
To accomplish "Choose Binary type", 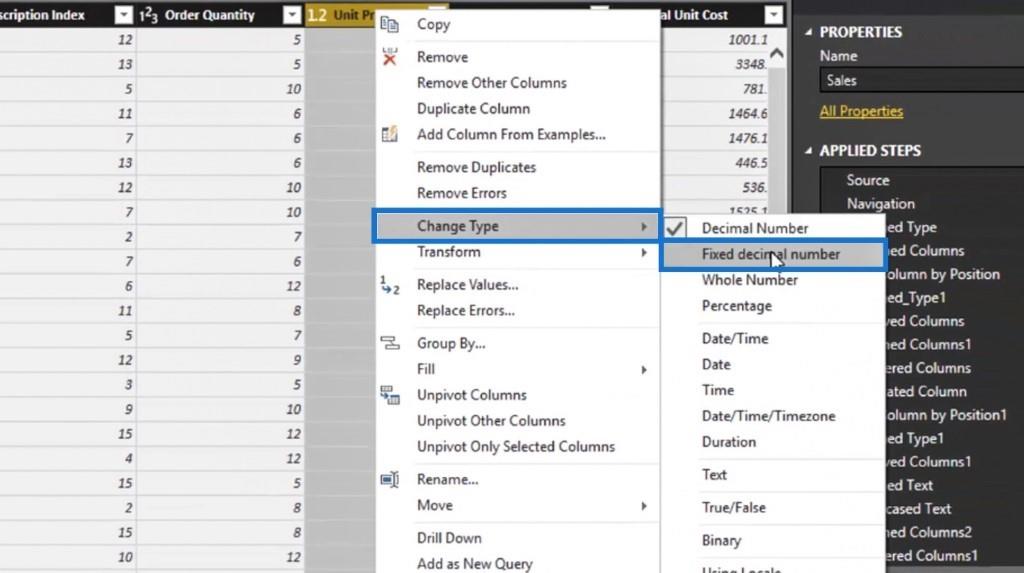I will (x=721, y=540).
